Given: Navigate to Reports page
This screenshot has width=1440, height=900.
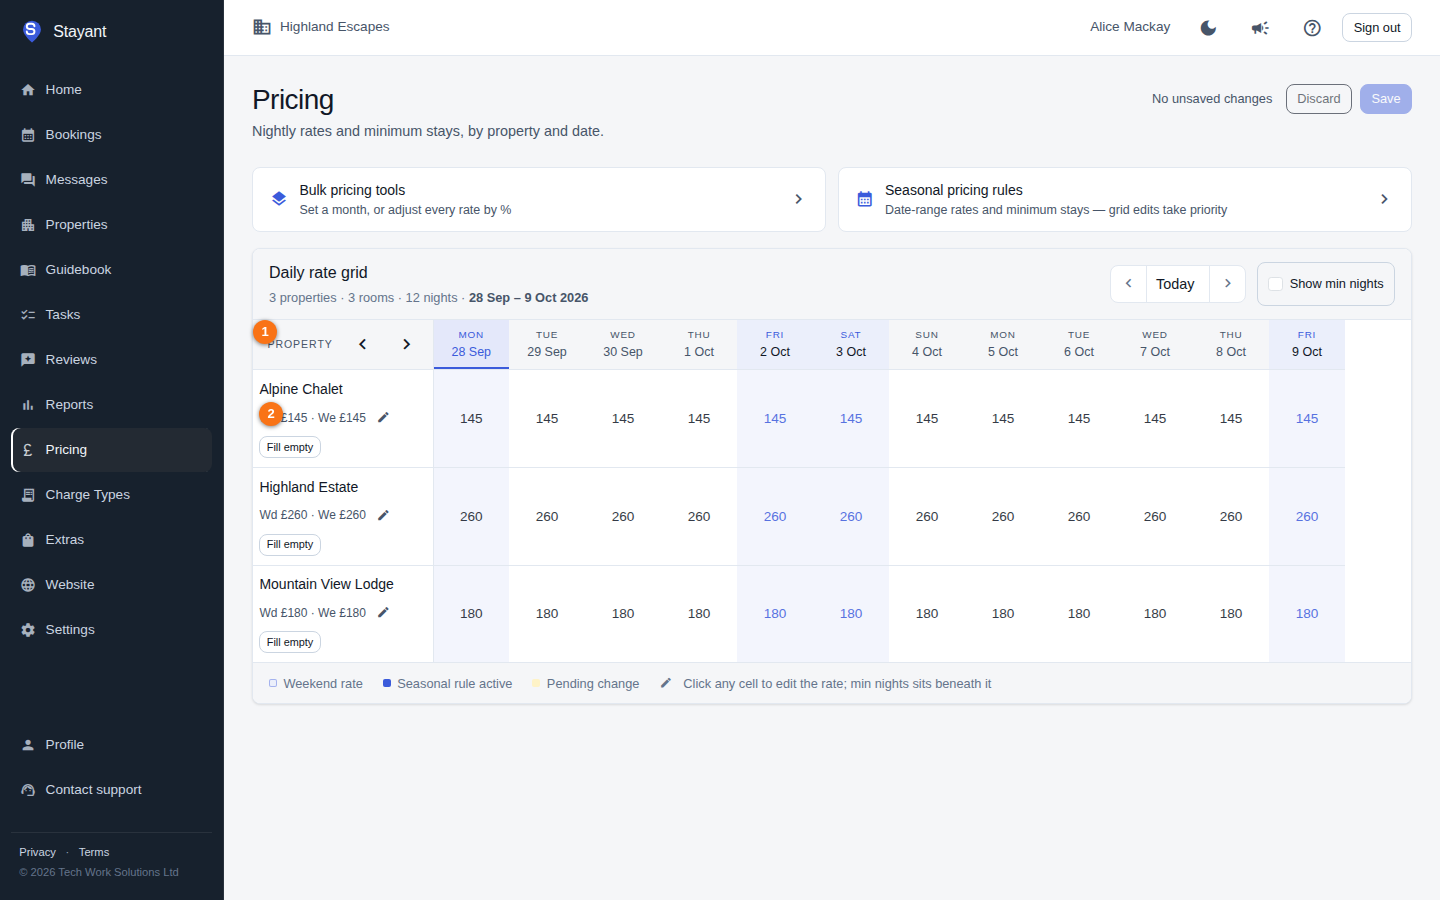Looking at the screenshot, I should coord(111,405).
